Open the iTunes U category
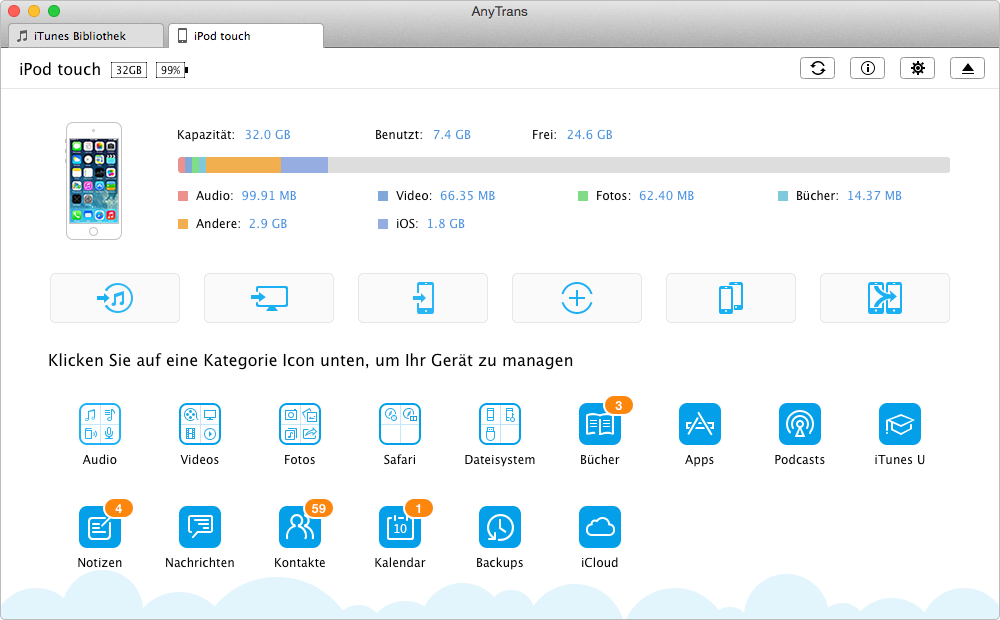The image size is (1000, 620). 900,424
